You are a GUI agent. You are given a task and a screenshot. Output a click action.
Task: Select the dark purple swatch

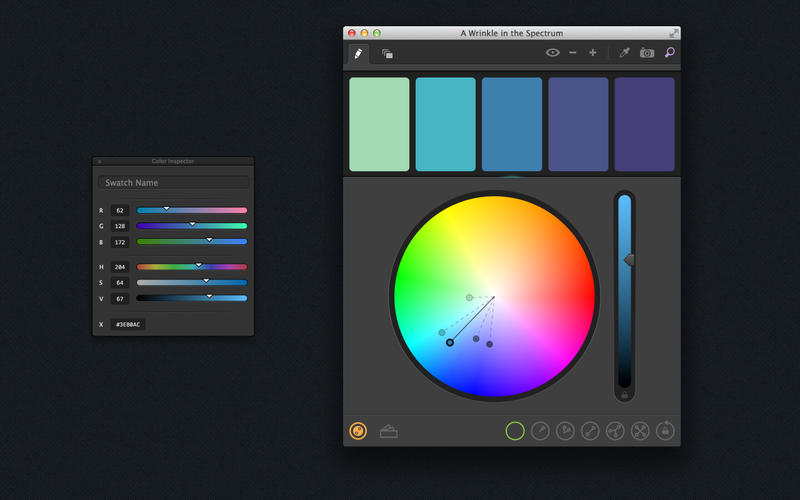pyautogui.click(x=644, y=124)
